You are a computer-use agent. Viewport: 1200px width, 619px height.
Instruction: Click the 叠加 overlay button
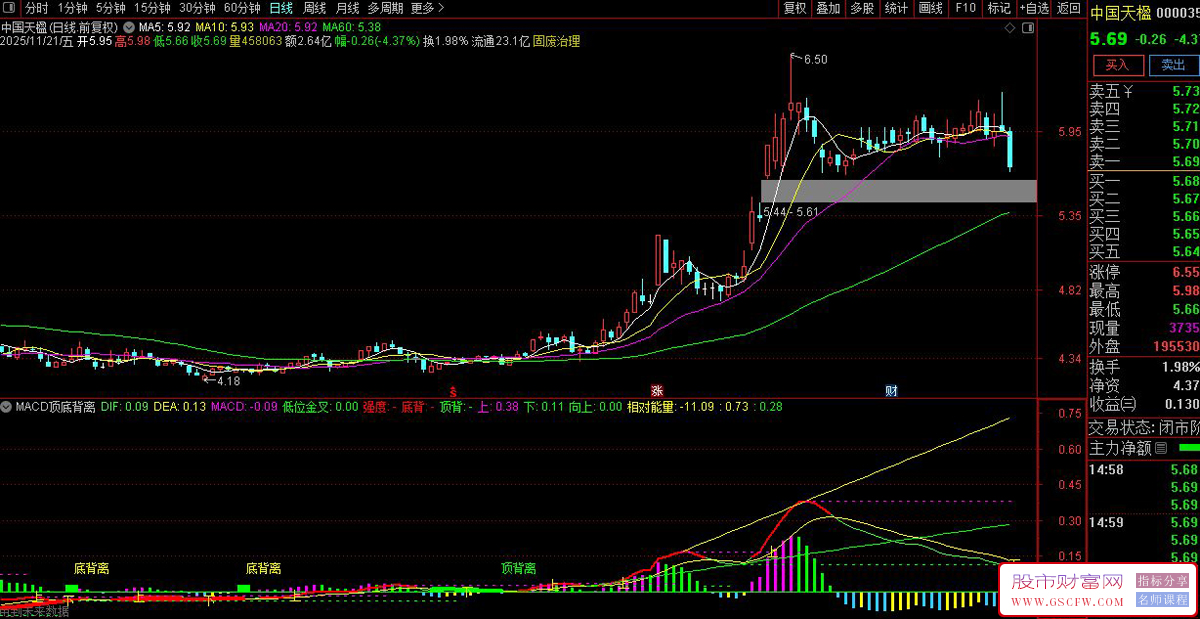tap(828, 8)
